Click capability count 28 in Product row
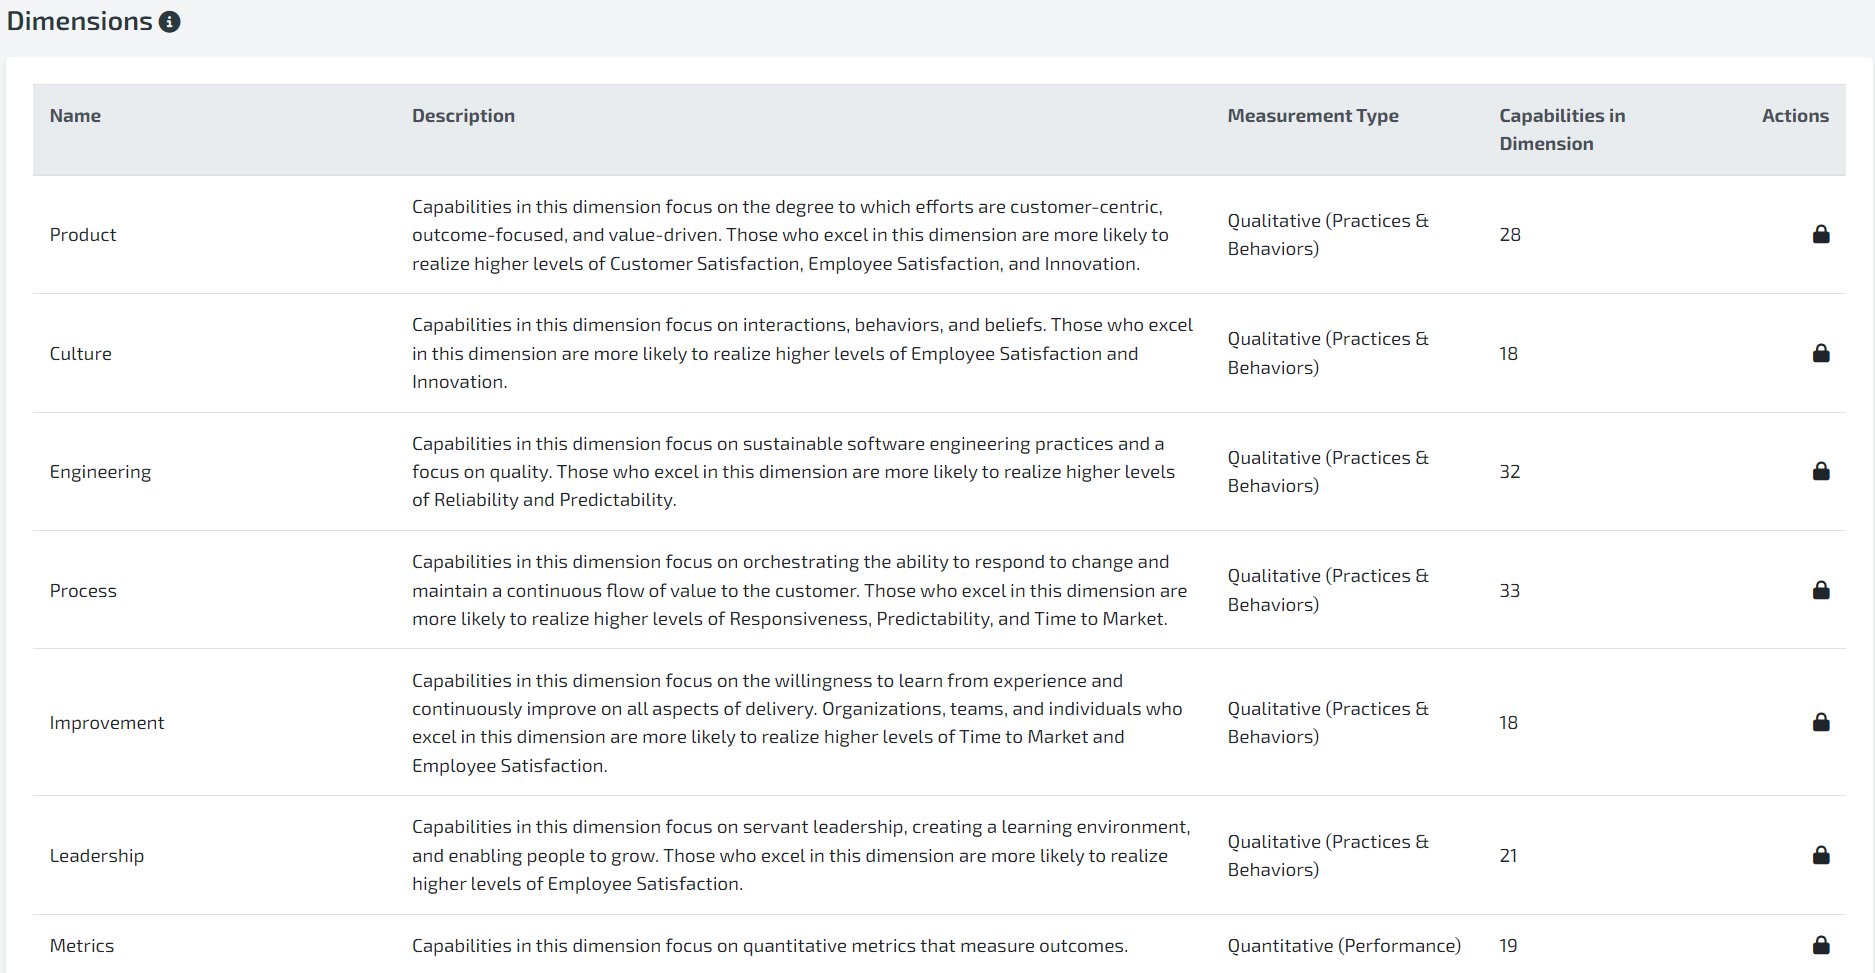 1510,235
